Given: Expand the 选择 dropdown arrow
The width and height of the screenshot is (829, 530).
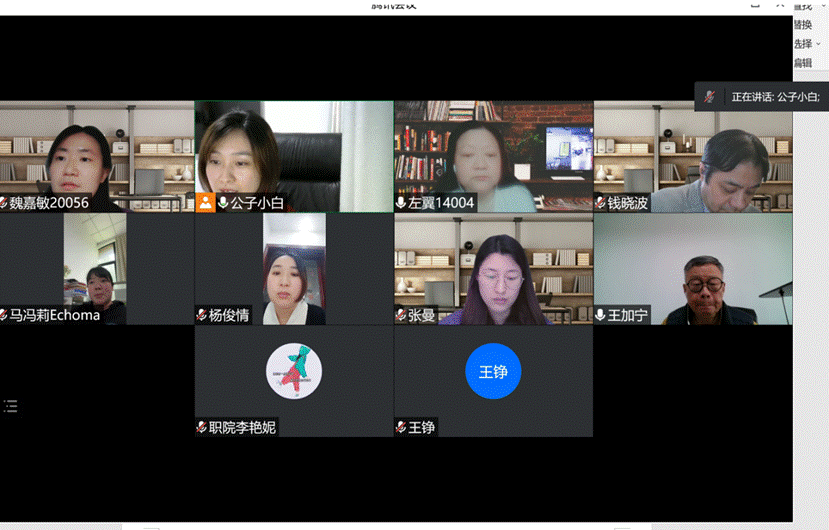Looking at the screenshot, I should [819, 44].
